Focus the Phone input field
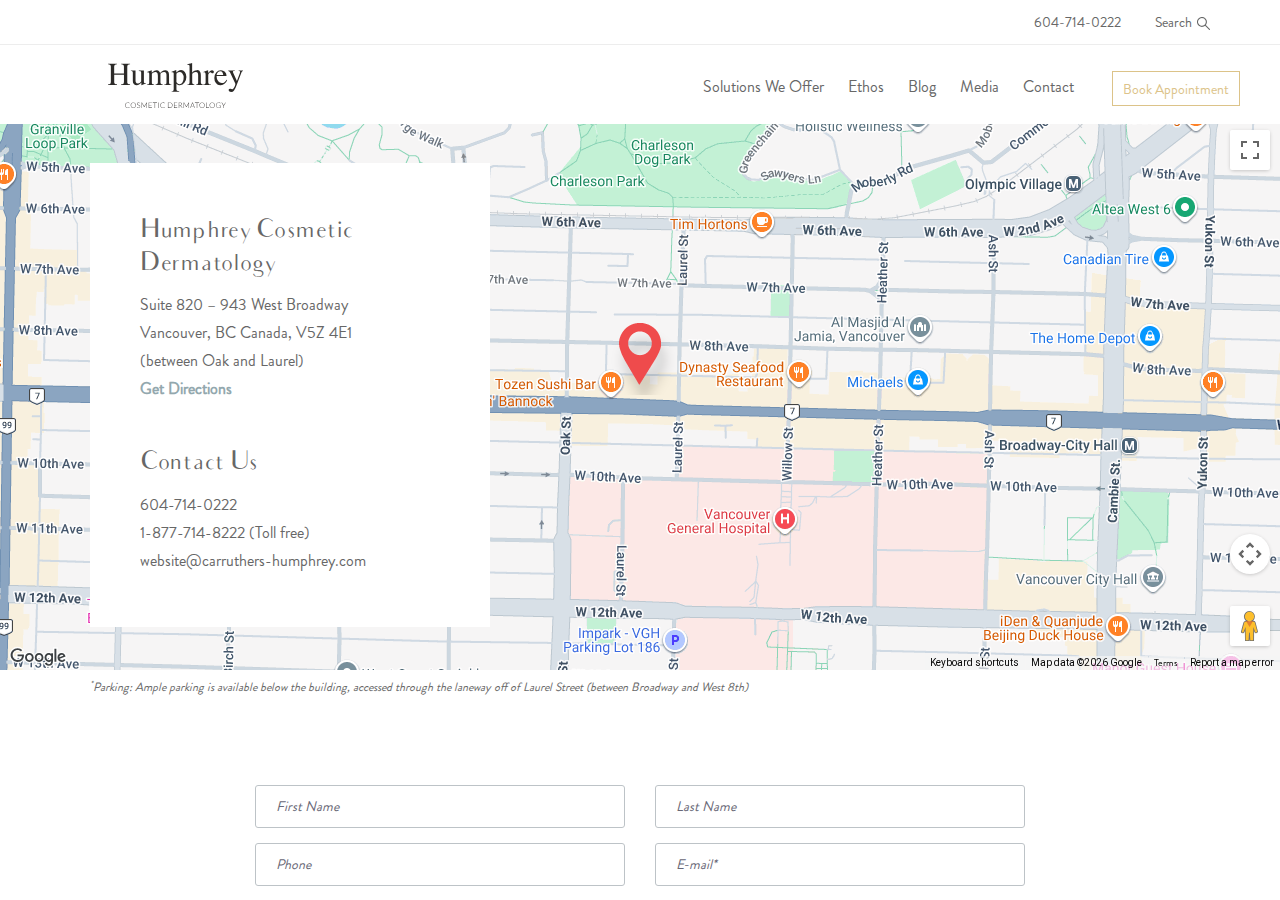Image resolution: width=1280 pixels, height=900 pixels. pyautogui.click(x=440, y=864)
